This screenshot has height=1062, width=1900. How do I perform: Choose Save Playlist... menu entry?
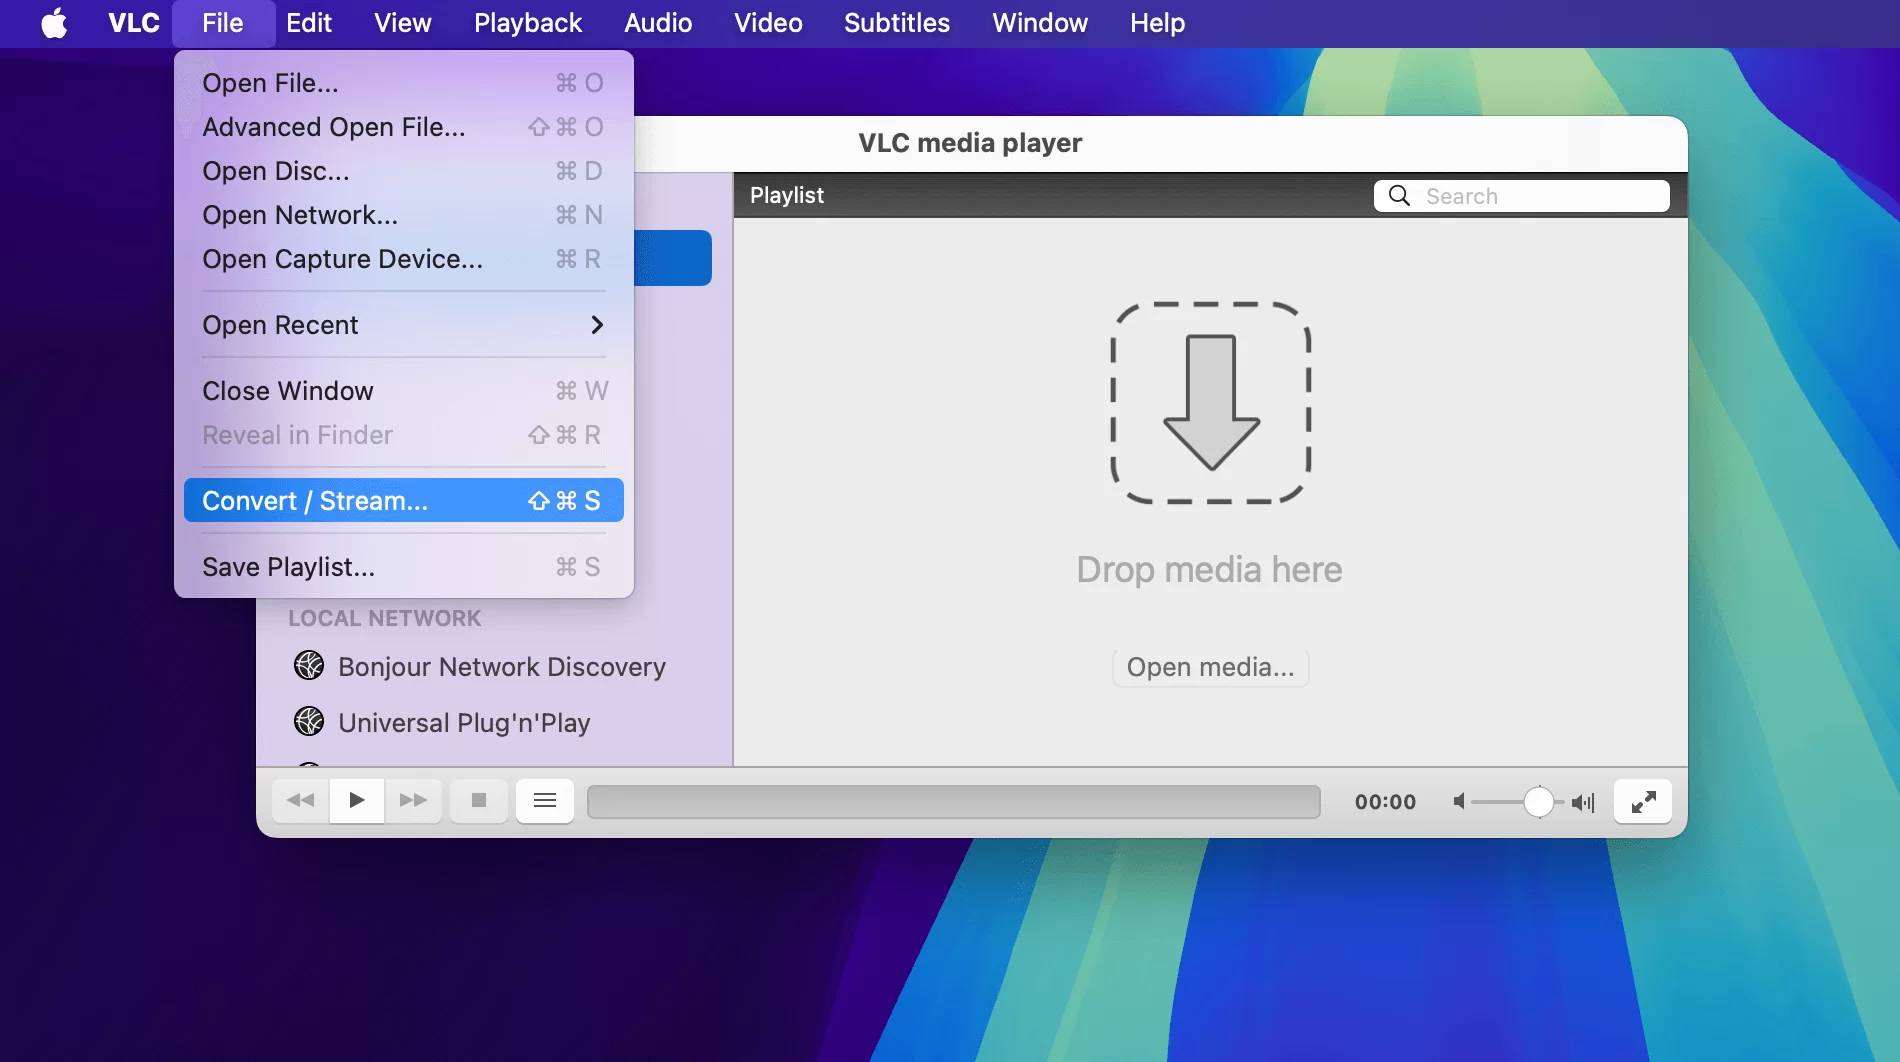click(x=403, y=567)
